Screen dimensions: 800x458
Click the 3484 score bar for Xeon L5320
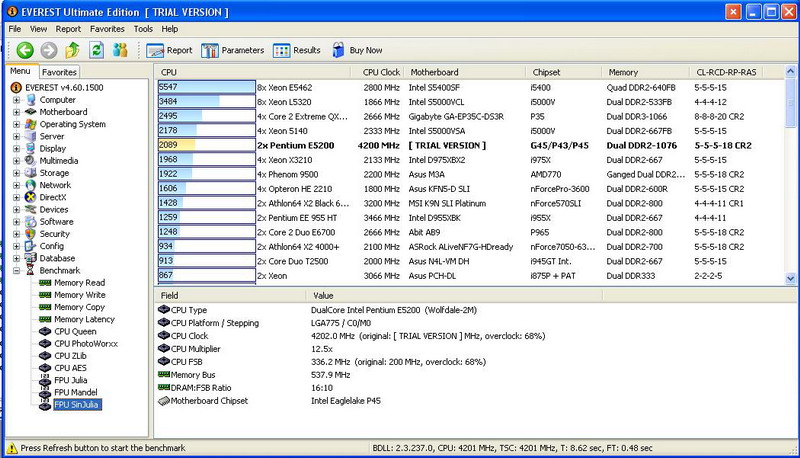[x=206, y=102]
